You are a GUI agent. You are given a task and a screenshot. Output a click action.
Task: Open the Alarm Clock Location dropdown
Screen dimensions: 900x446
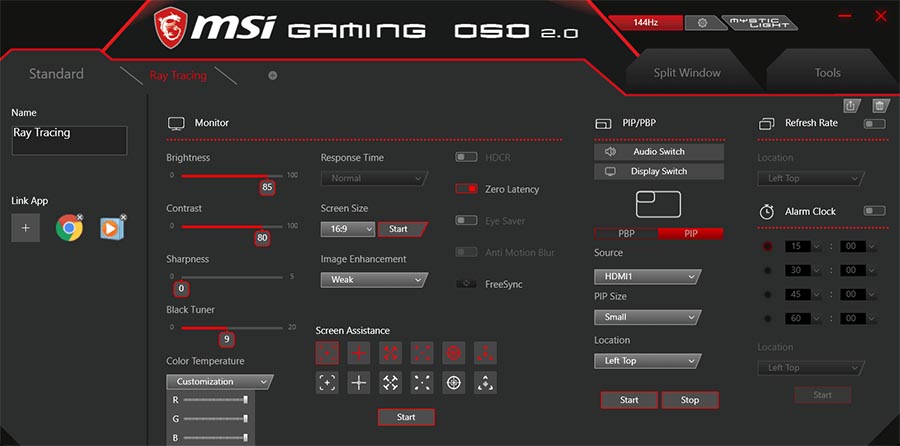point(811,368)
